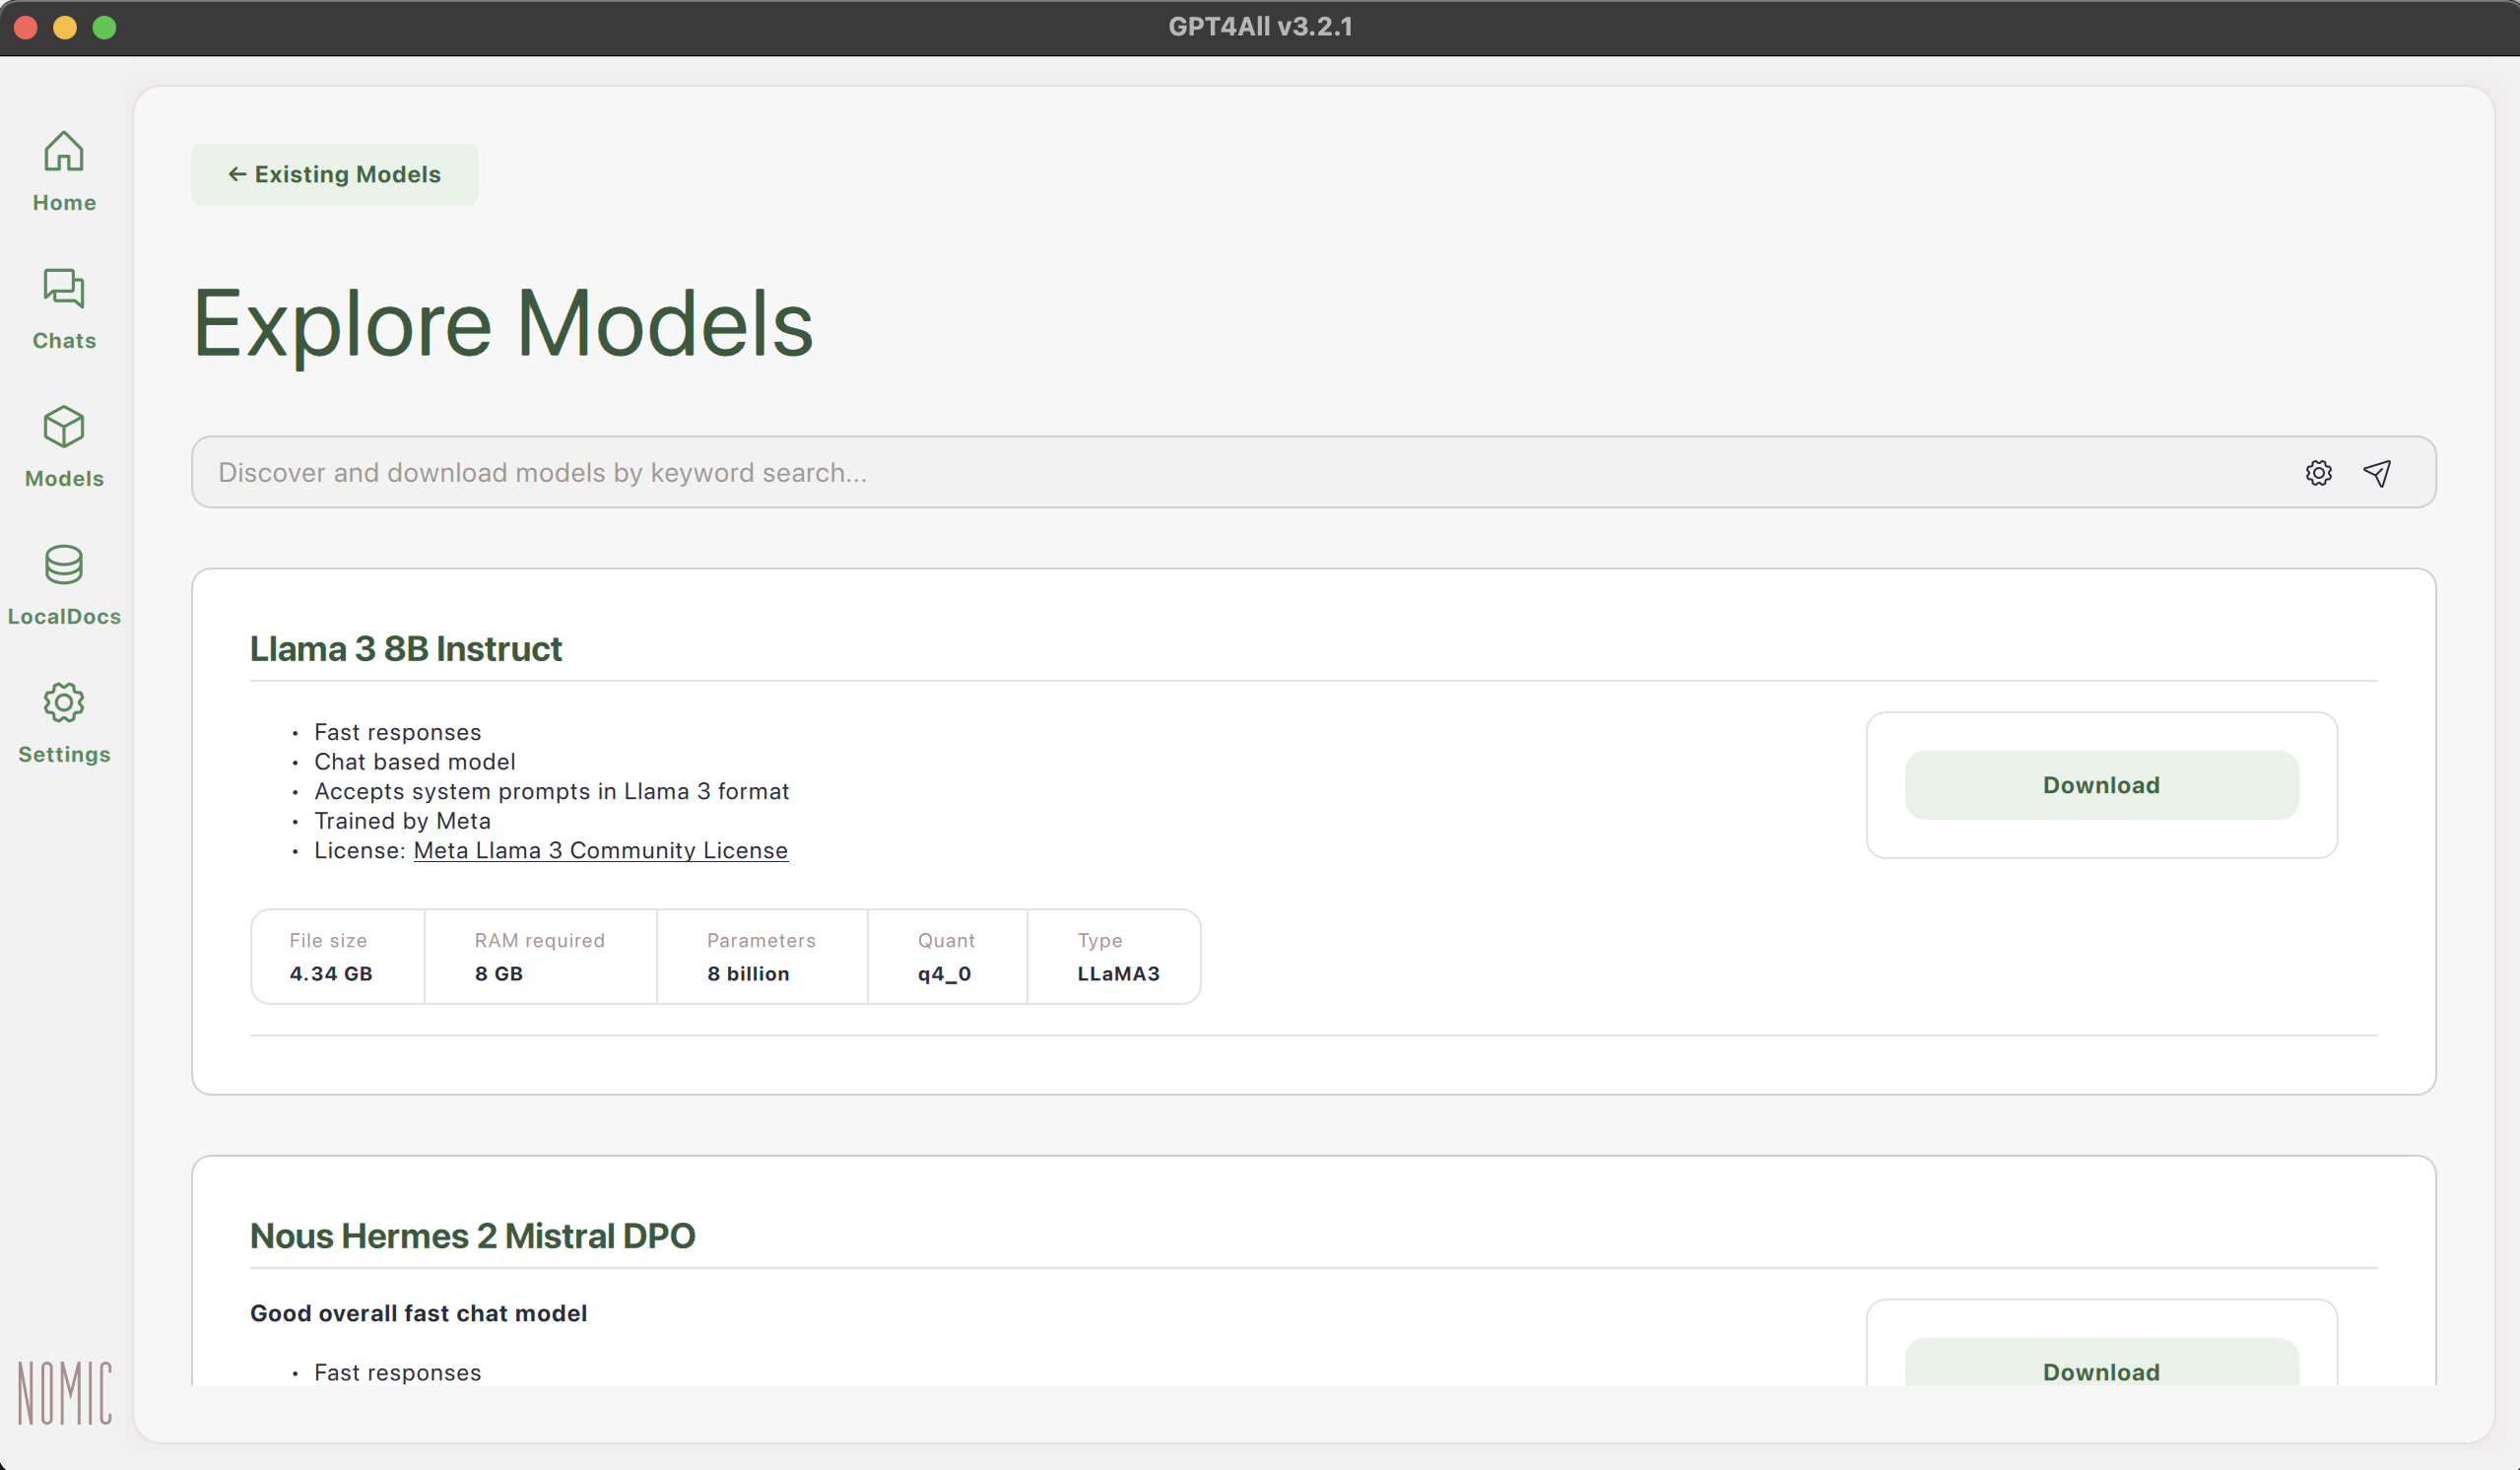The width and height of the screenshot is (2520, 1470).
Task: Click the Type LLaMA3 cell
Action: (1117, 957)
